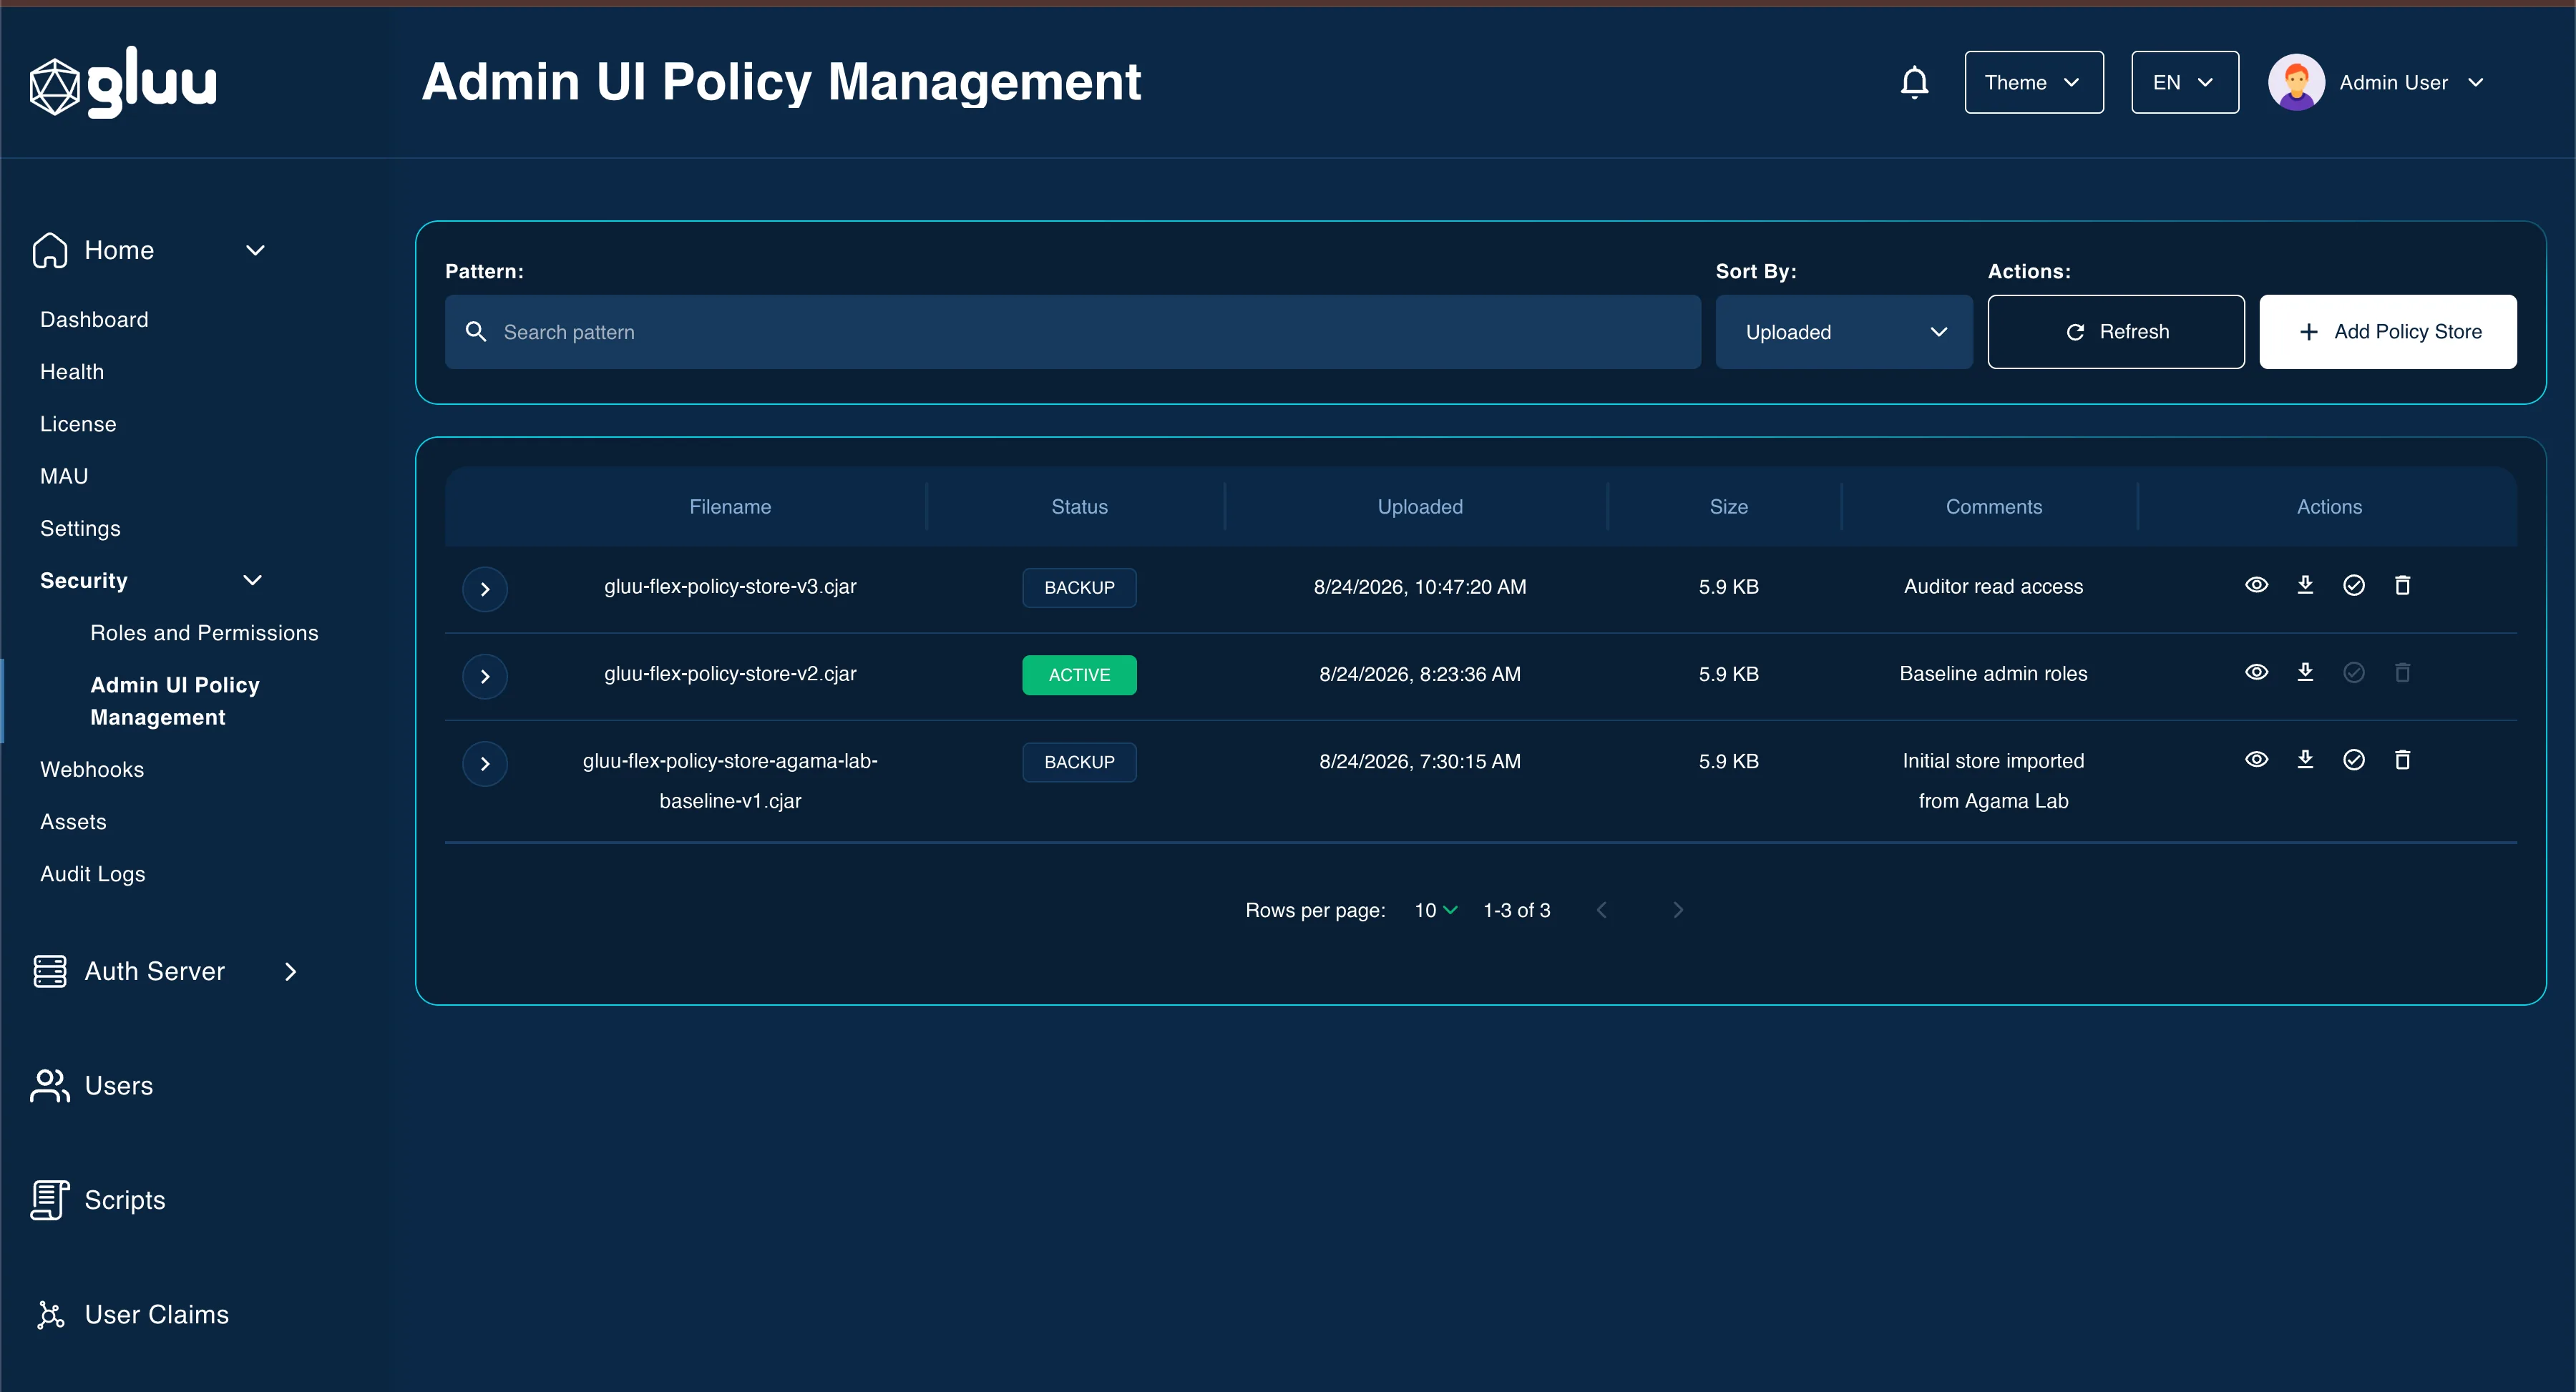This screenshot has width=2576, height=1392.
Task: Sort by the Filename column header
Action: pos(730,507)
